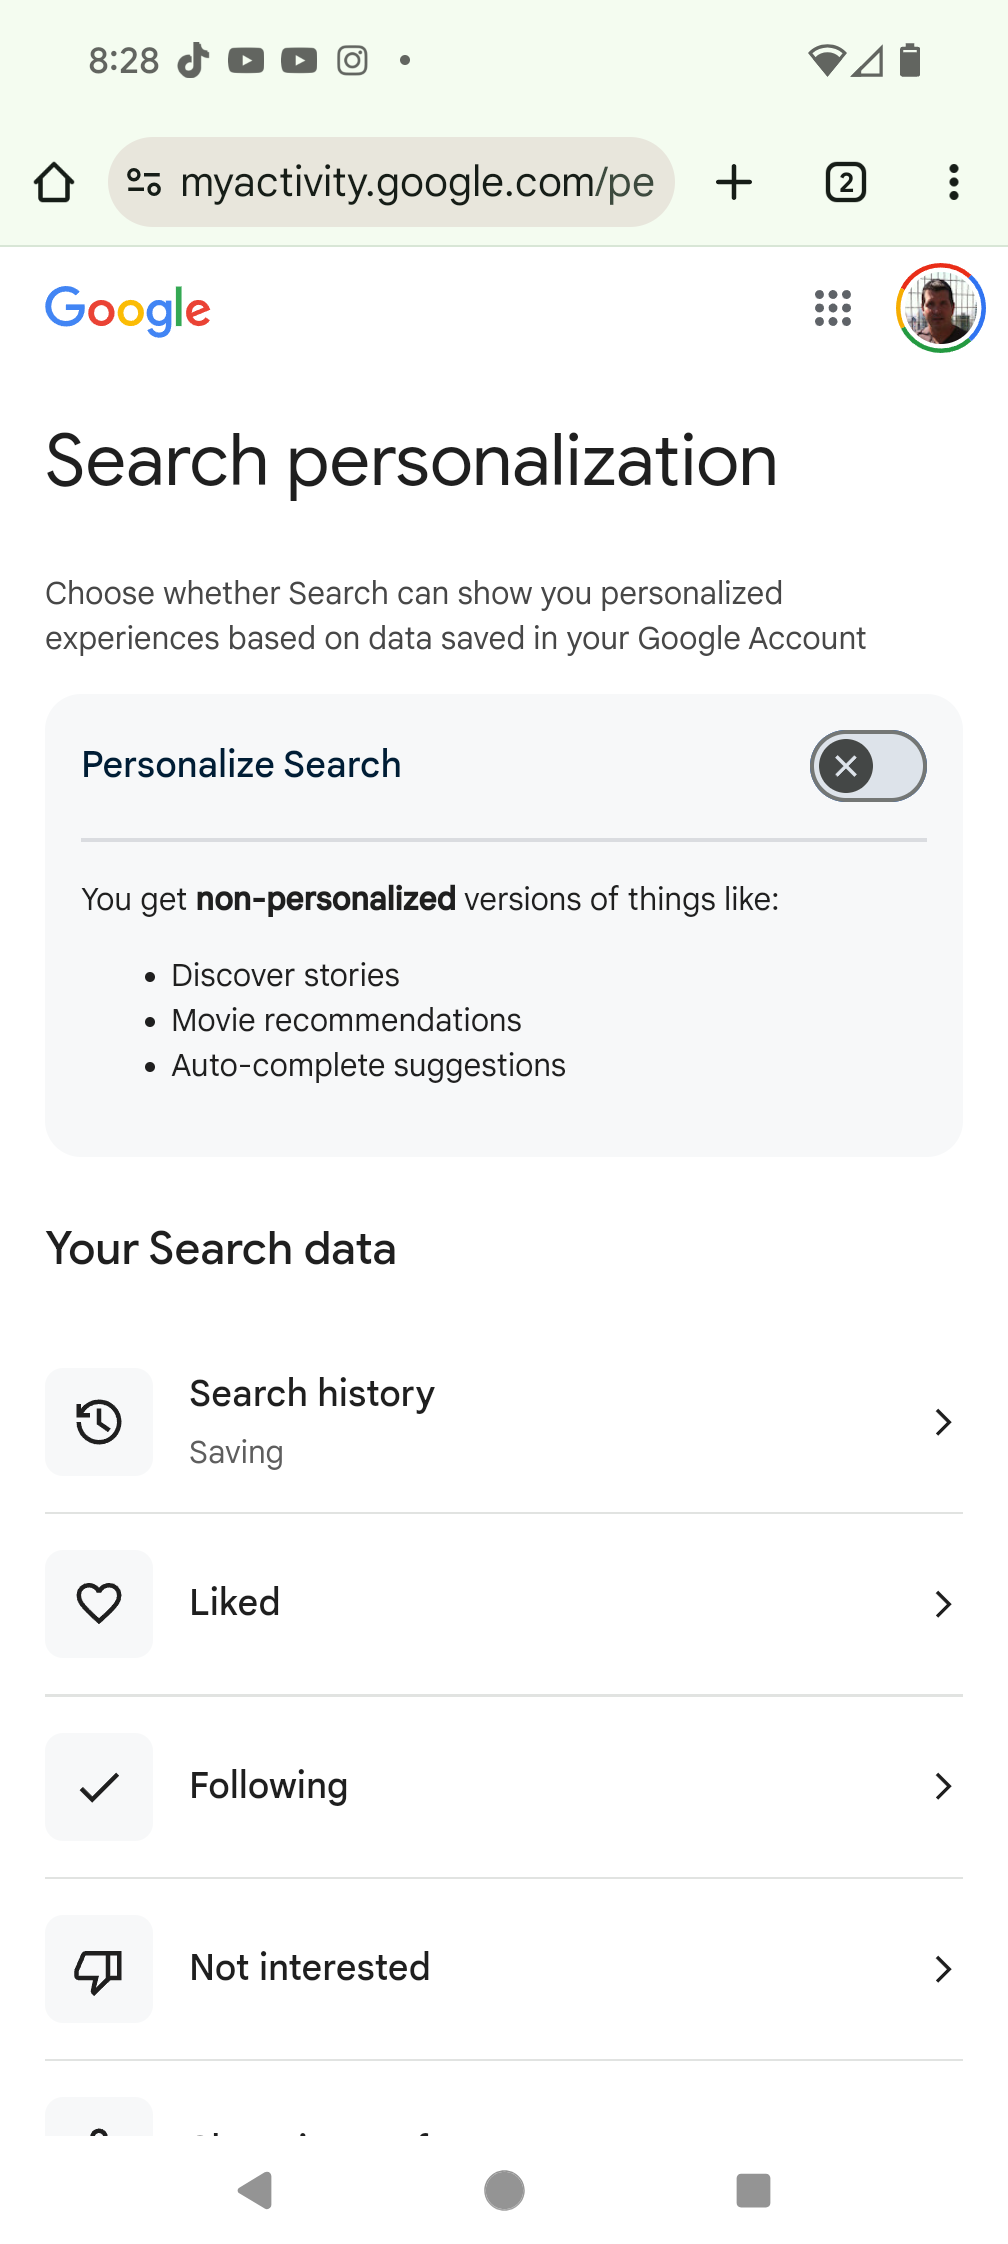Tap the Search history clock icon
This screenshot has height=2244, width=1008.
click(99, 1422)
